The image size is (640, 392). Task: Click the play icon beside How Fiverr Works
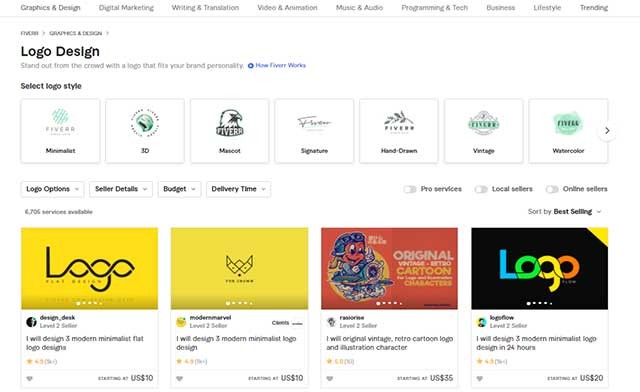251,65
